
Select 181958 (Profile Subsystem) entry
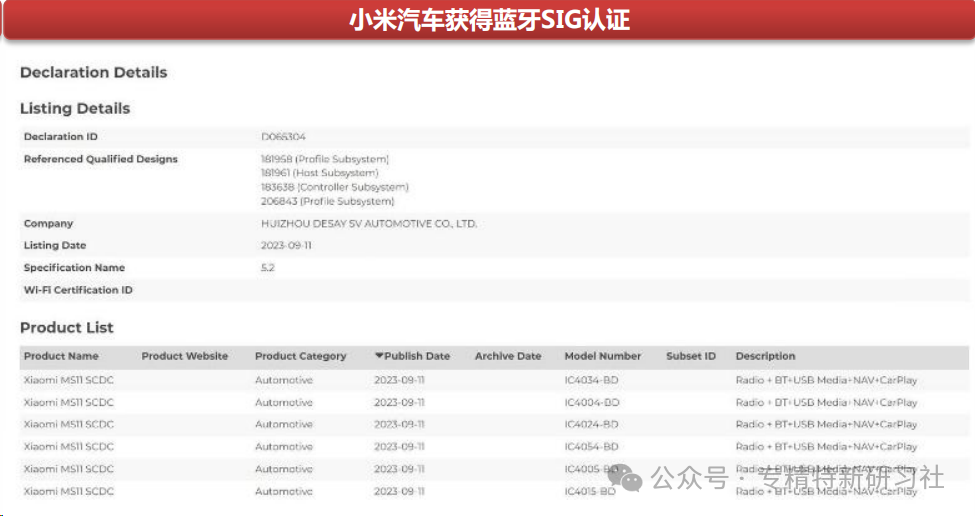point(325,159)
